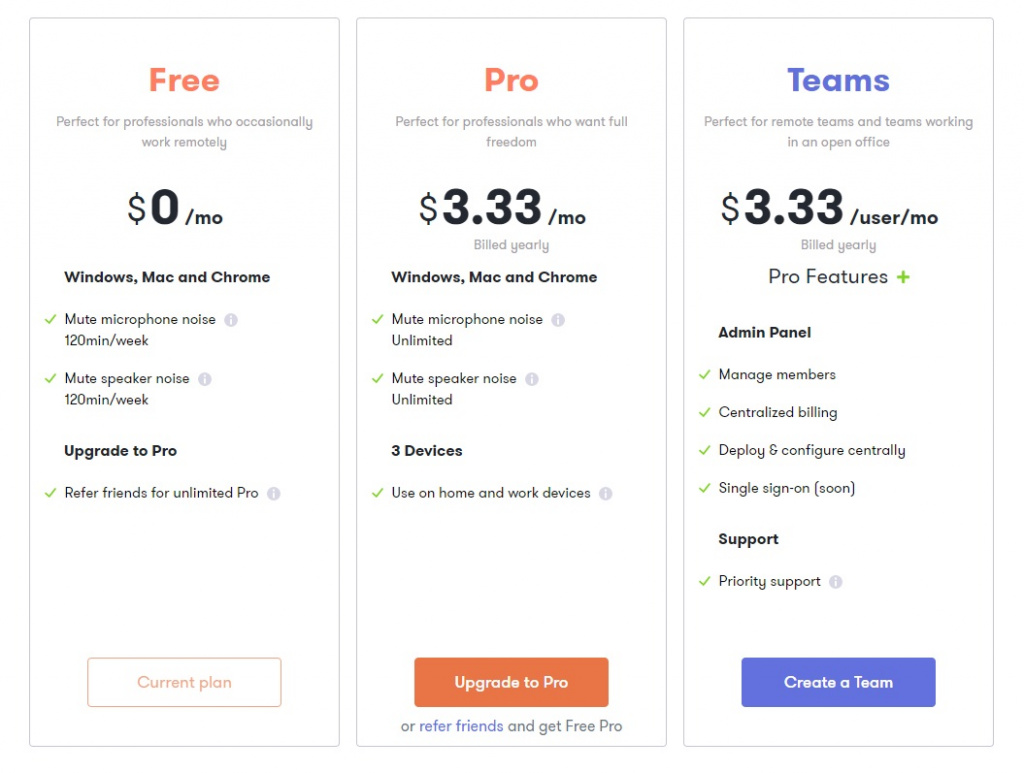The height and width of the screenshot is (773, 1024).
Task: Click the green plus beside Pro Features
Action: 903,277
